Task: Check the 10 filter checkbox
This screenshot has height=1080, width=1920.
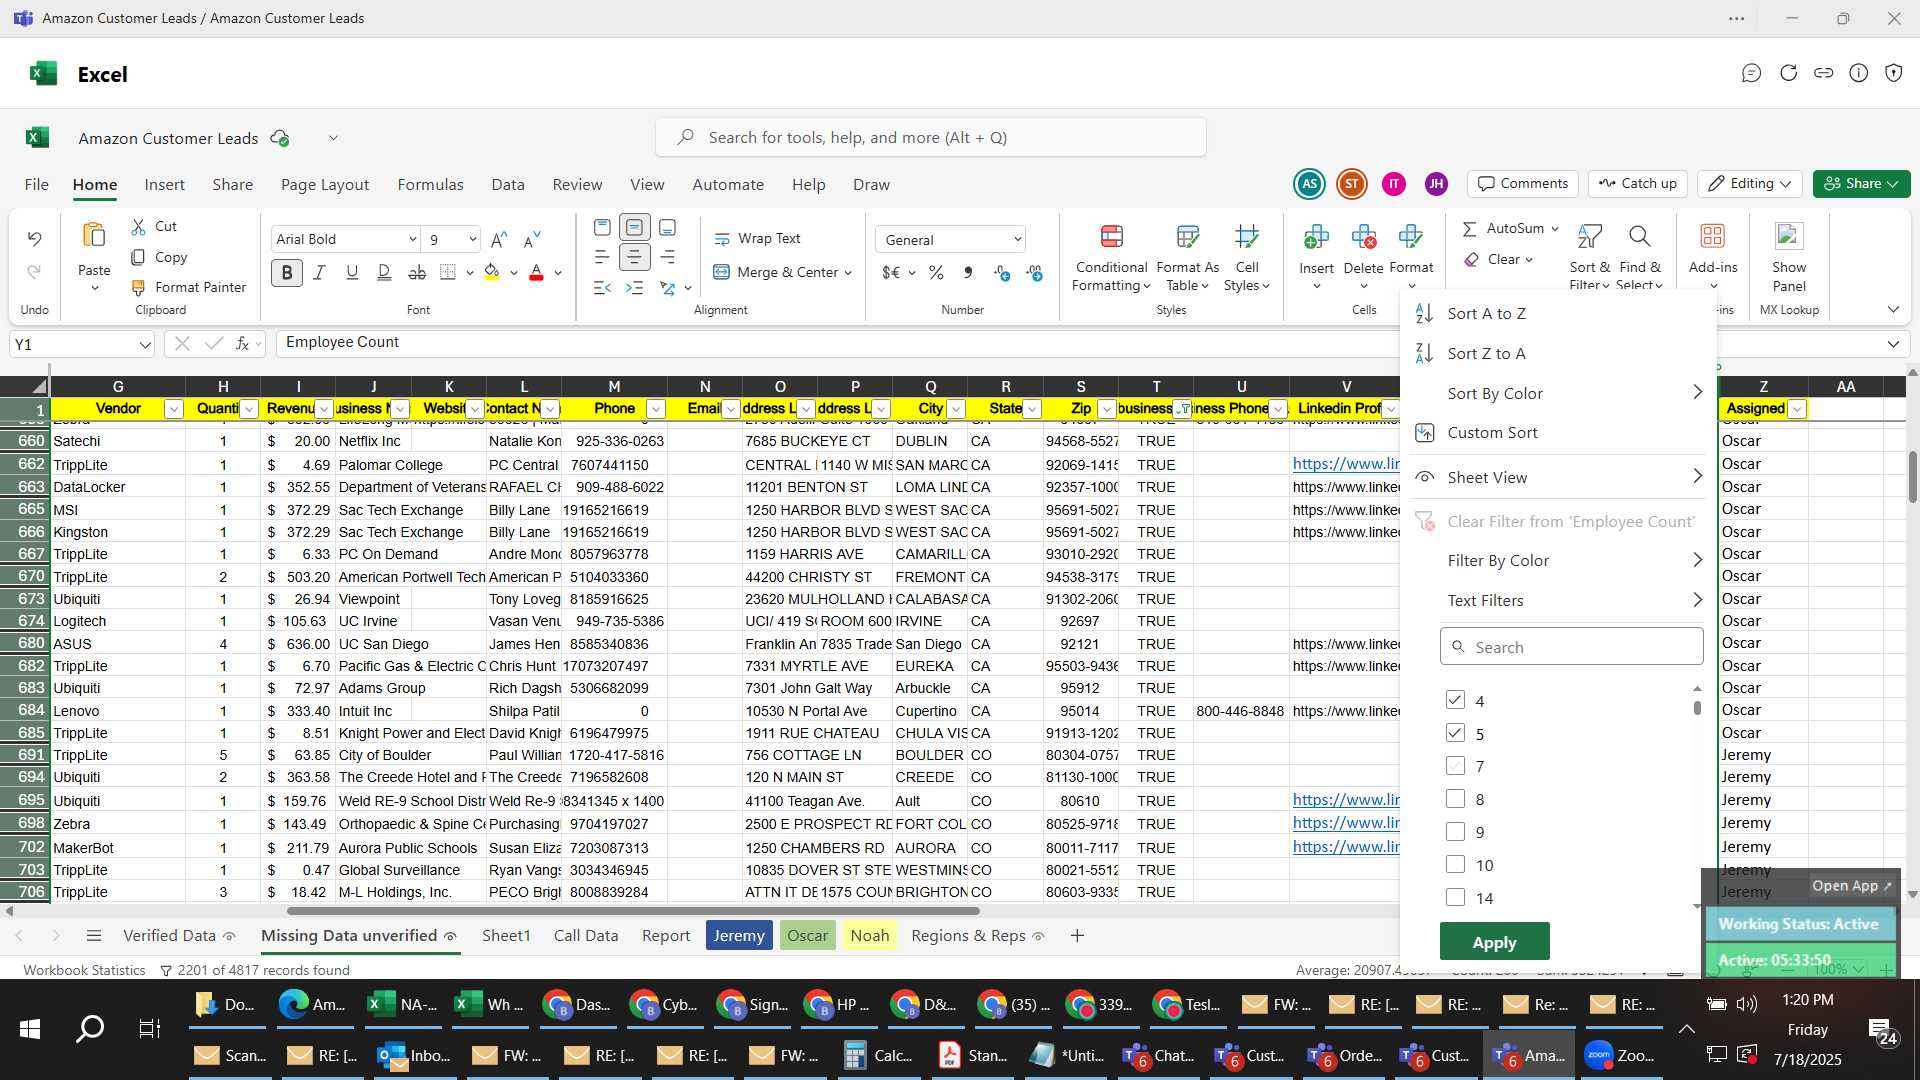Action: coord(1455,865)
